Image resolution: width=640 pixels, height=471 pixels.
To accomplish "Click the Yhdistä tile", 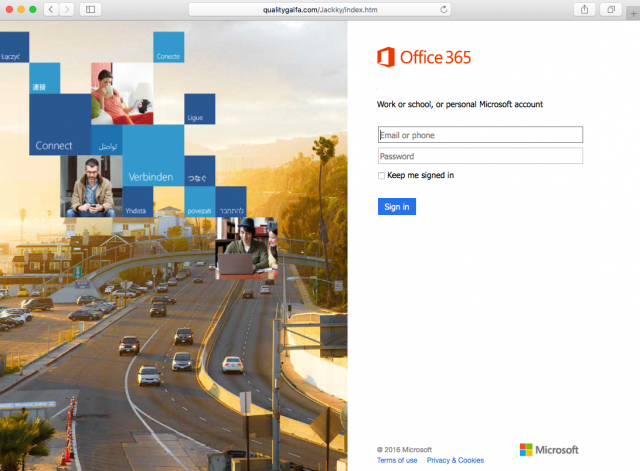I will tap(138, 202).
